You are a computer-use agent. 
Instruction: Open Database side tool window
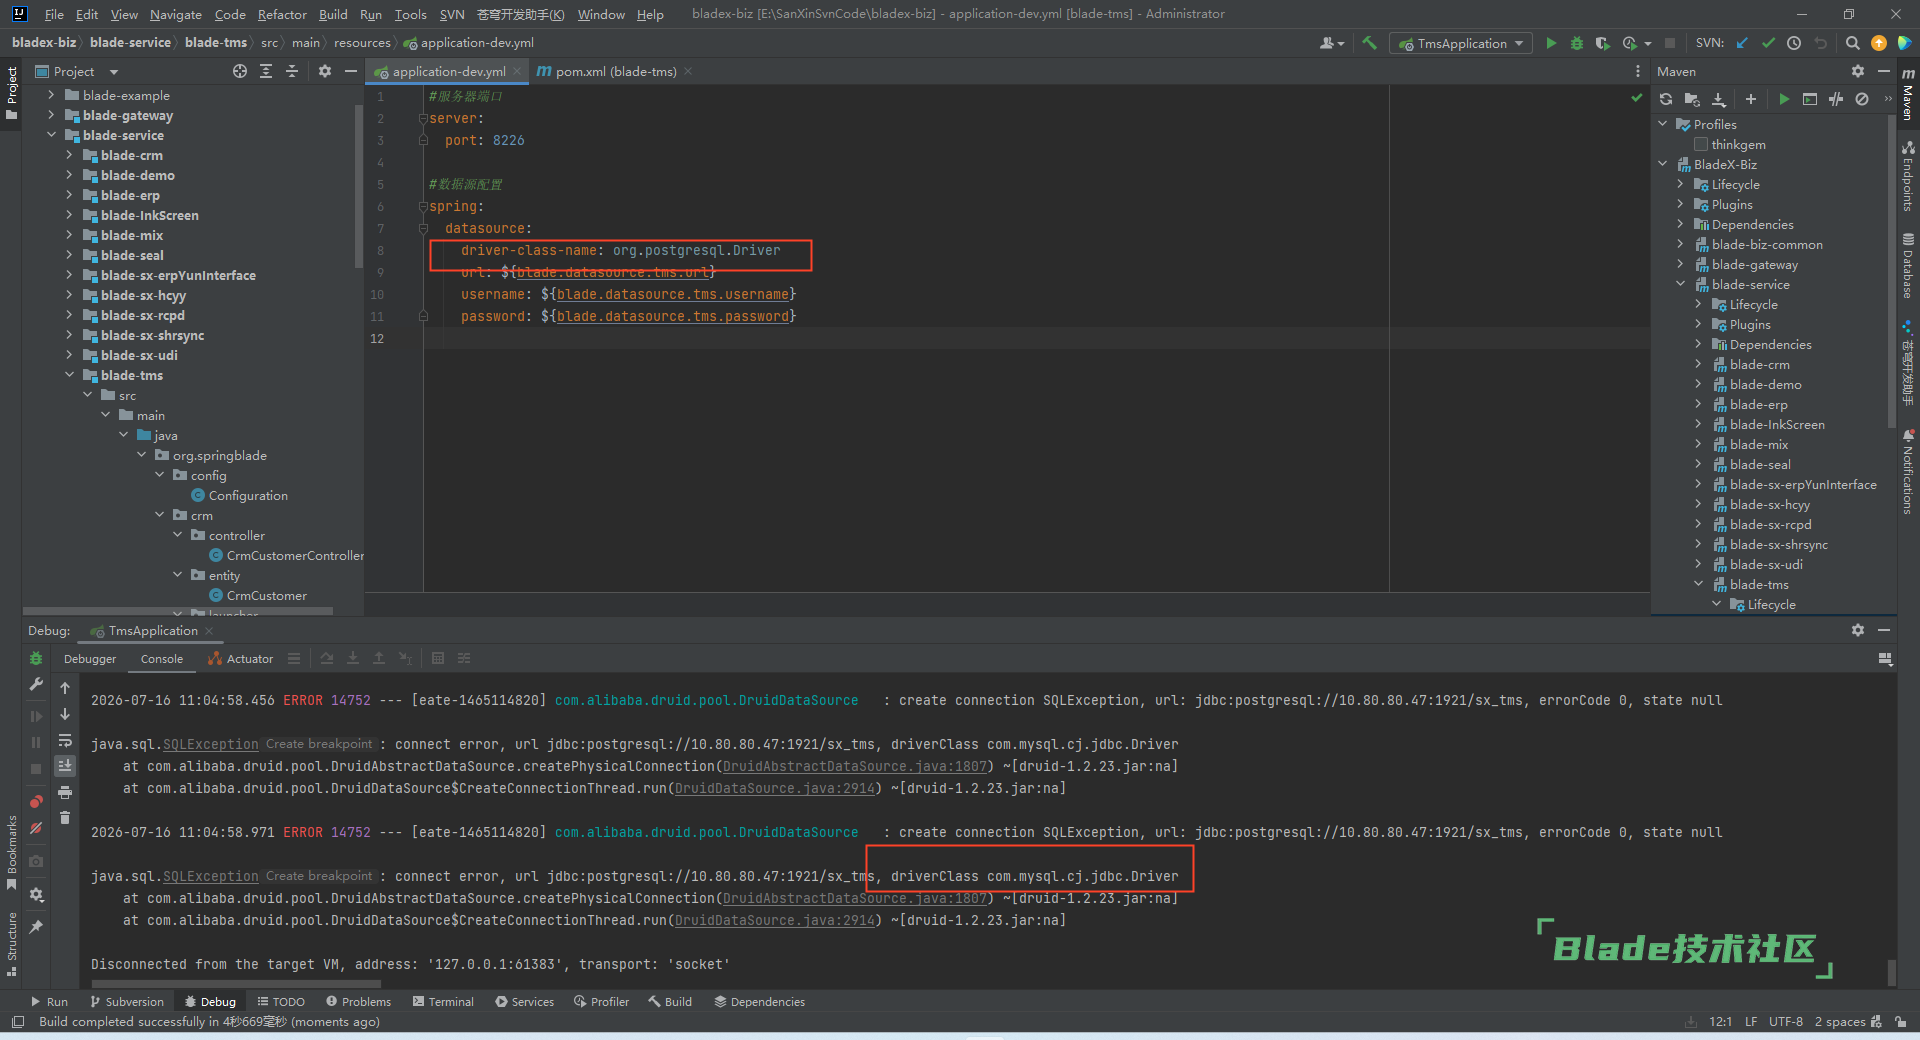[x=1908, y=265]
